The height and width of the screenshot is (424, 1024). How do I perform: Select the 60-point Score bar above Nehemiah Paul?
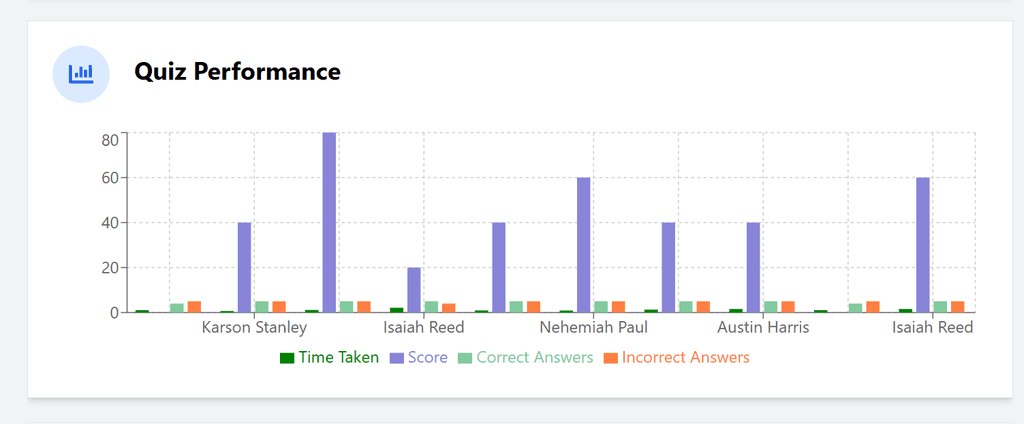tap(584, 245)
